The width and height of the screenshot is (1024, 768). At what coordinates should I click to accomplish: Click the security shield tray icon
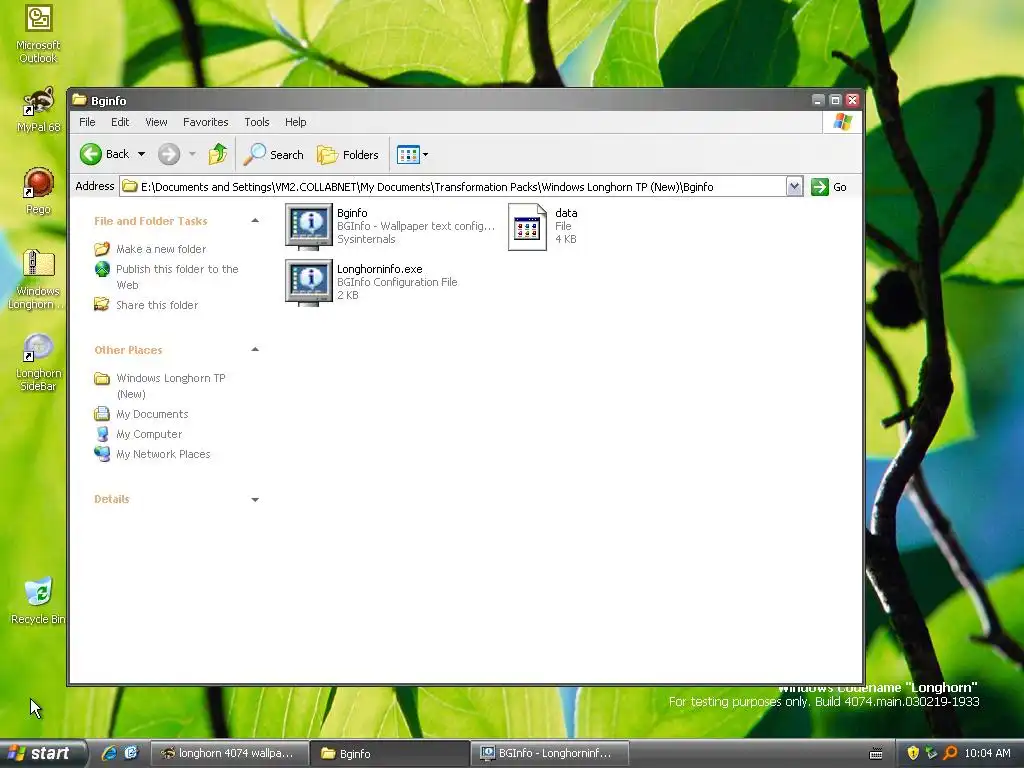tap(913, 753)
